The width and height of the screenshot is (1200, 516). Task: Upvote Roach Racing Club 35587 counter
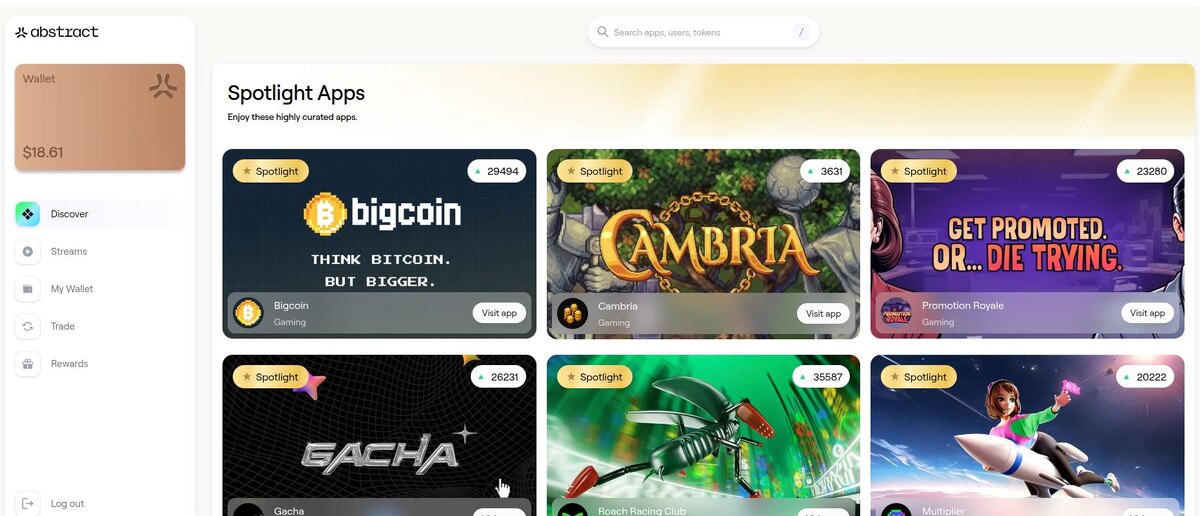tap(821, 377)
